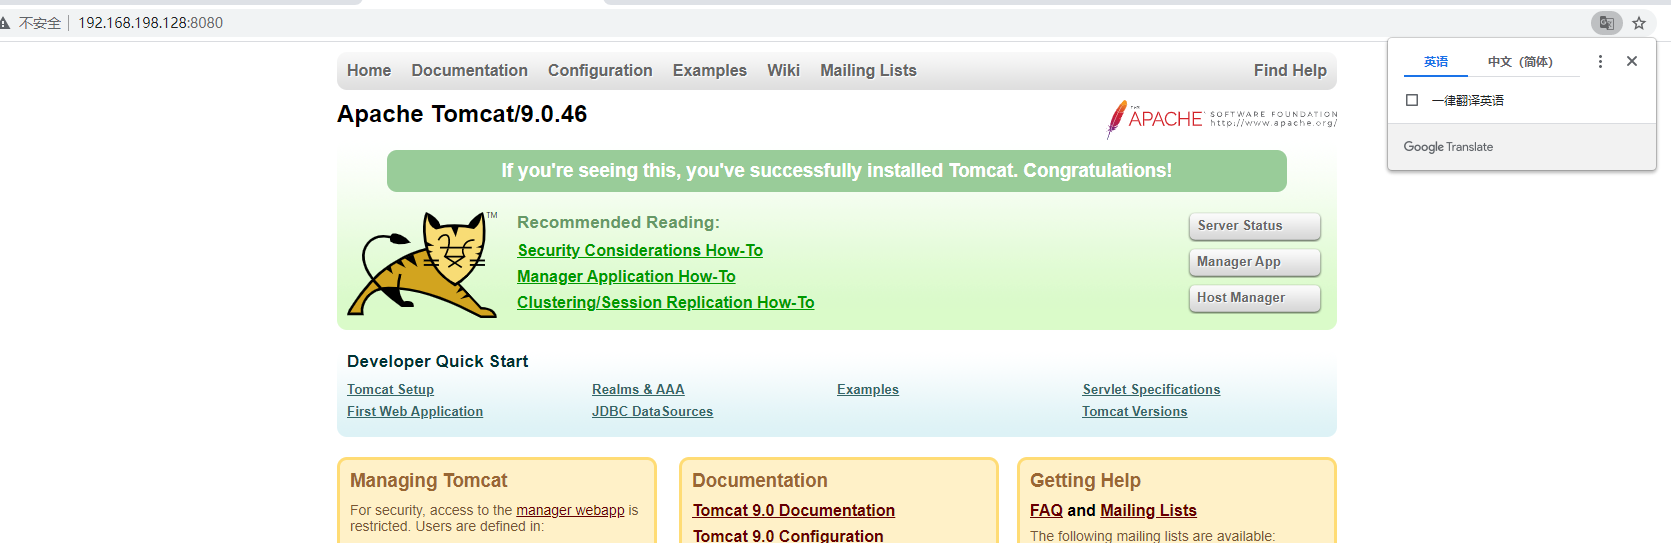Select the 英语 tab in translate popup
The width and height of the screenshot is (1671, 543).
point(1436,62)
